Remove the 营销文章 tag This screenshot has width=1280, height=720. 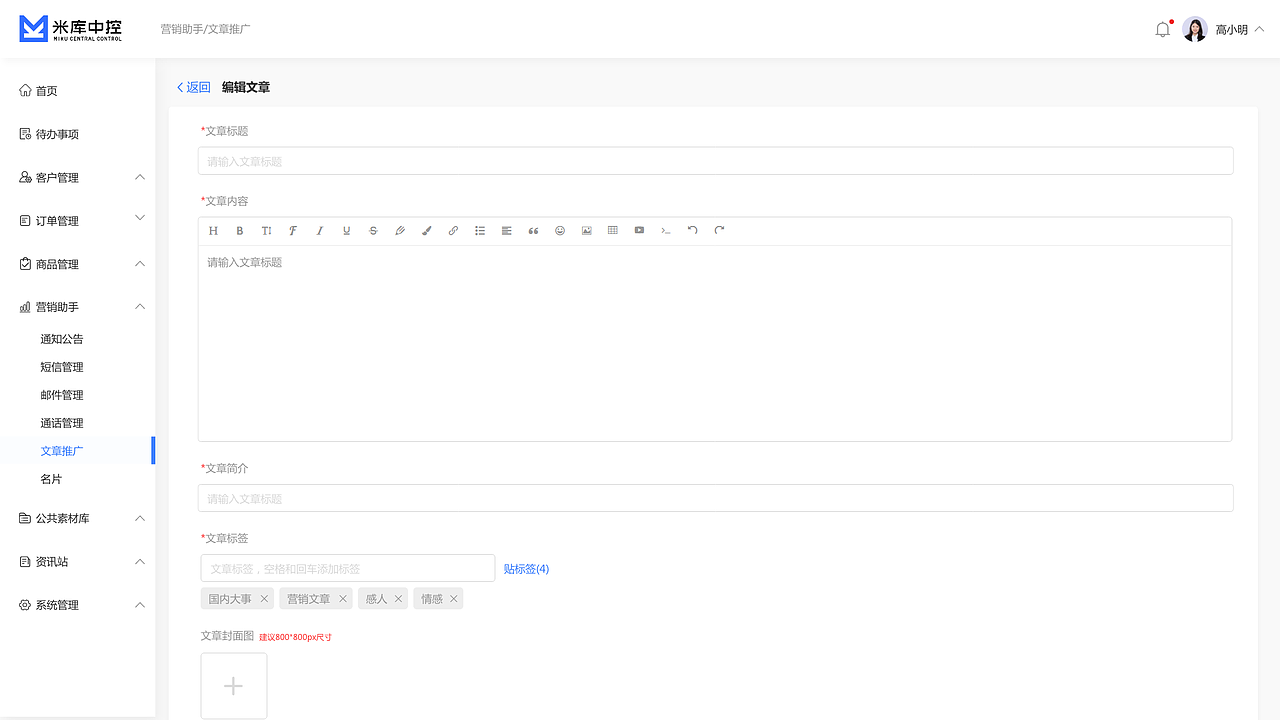point(343,599)
